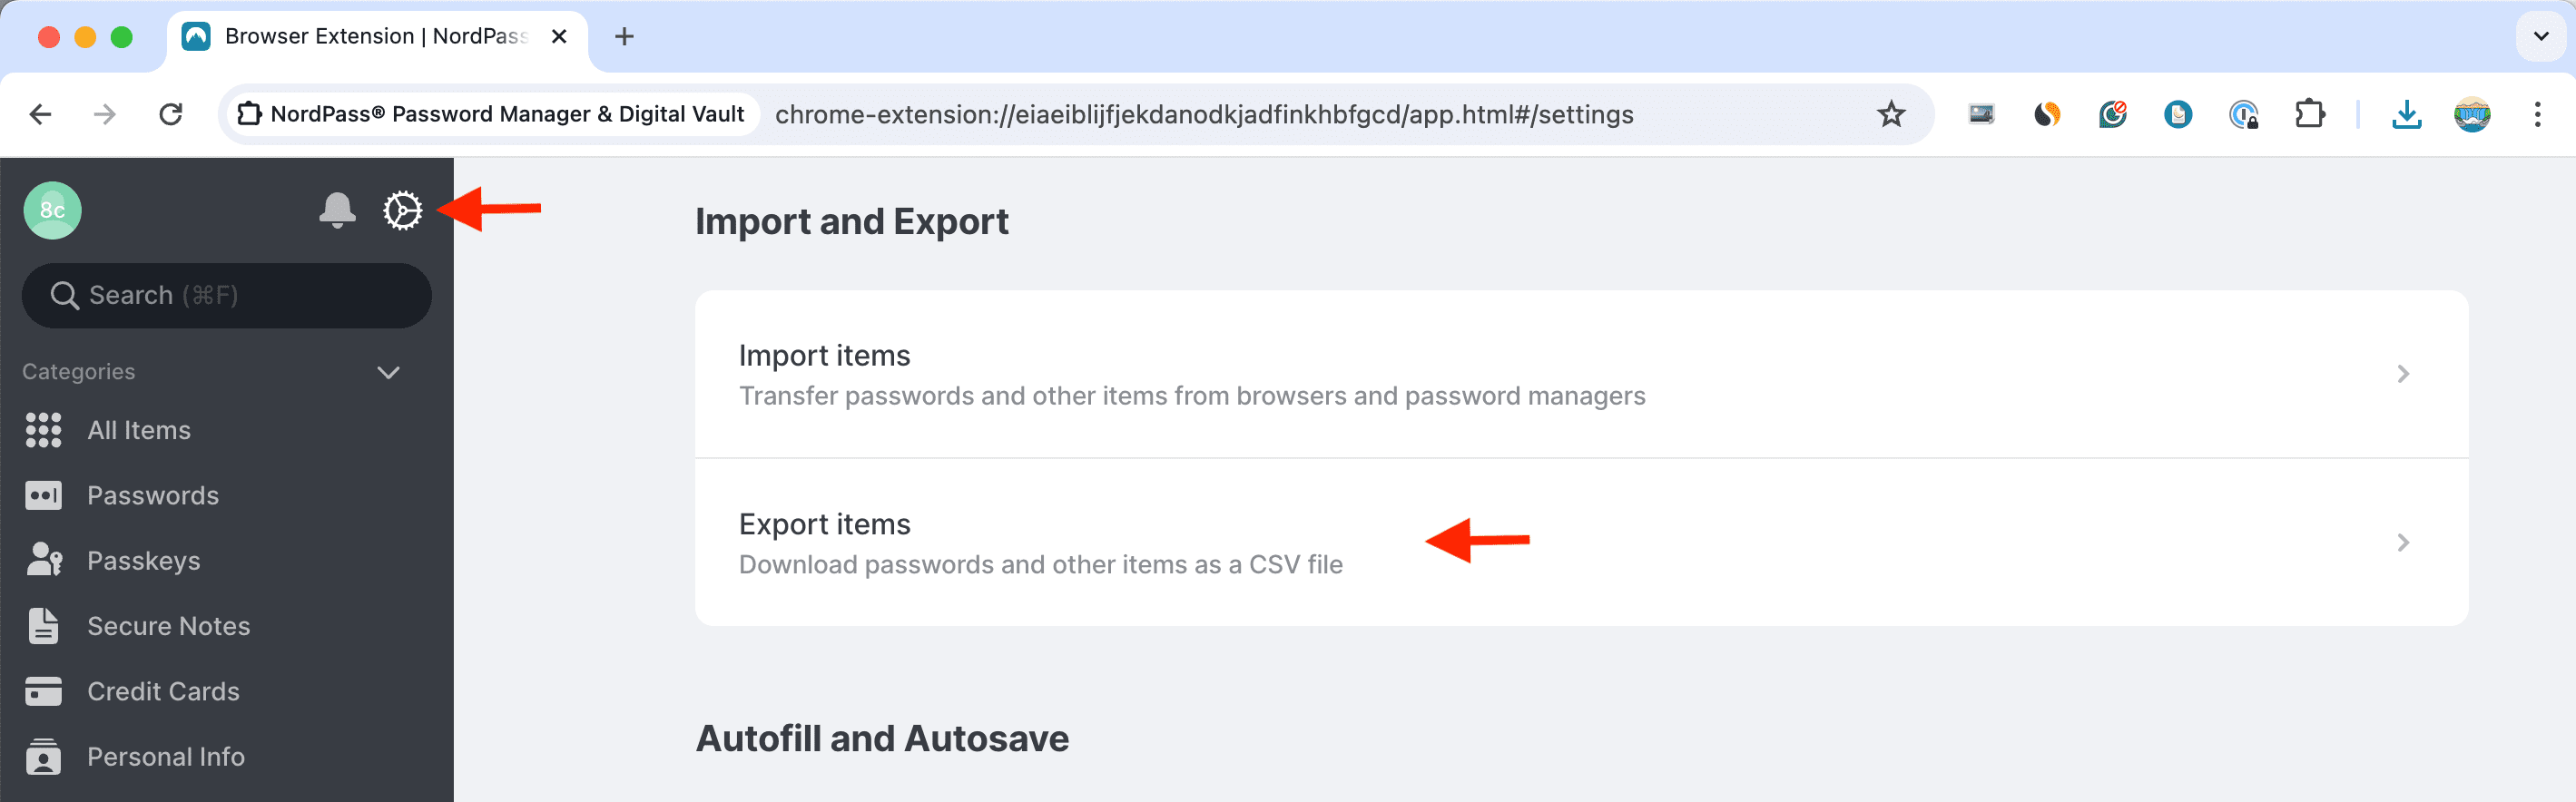Viewport: 2576px width, 802px height.
Task: Open the Chrome tab search dropdown
Action: (2540, 37)
